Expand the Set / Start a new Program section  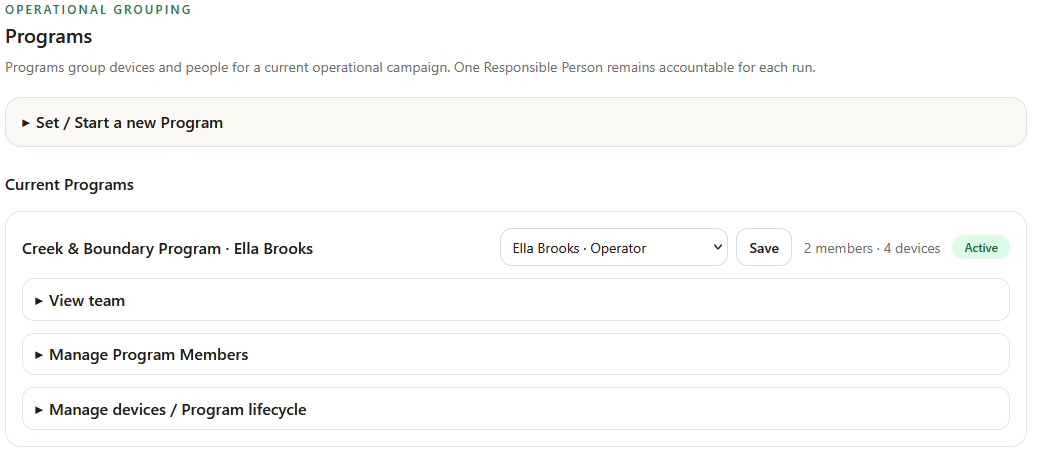[515, 123]
